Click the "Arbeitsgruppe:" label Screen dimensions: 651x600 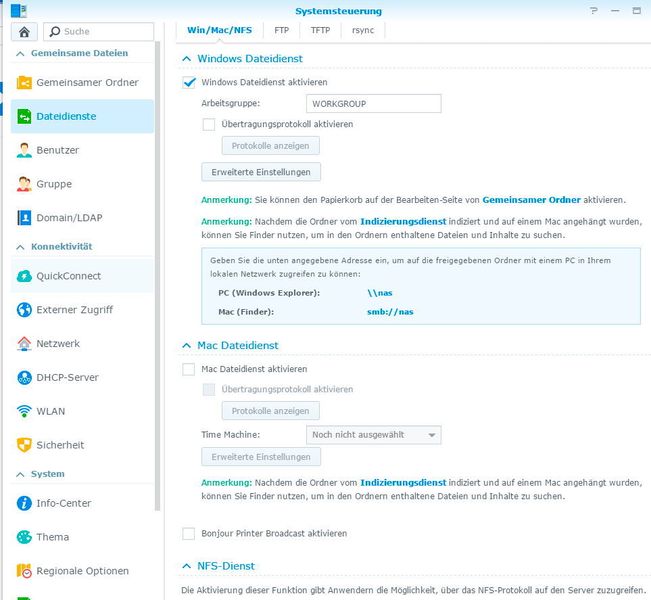[231, 103]
